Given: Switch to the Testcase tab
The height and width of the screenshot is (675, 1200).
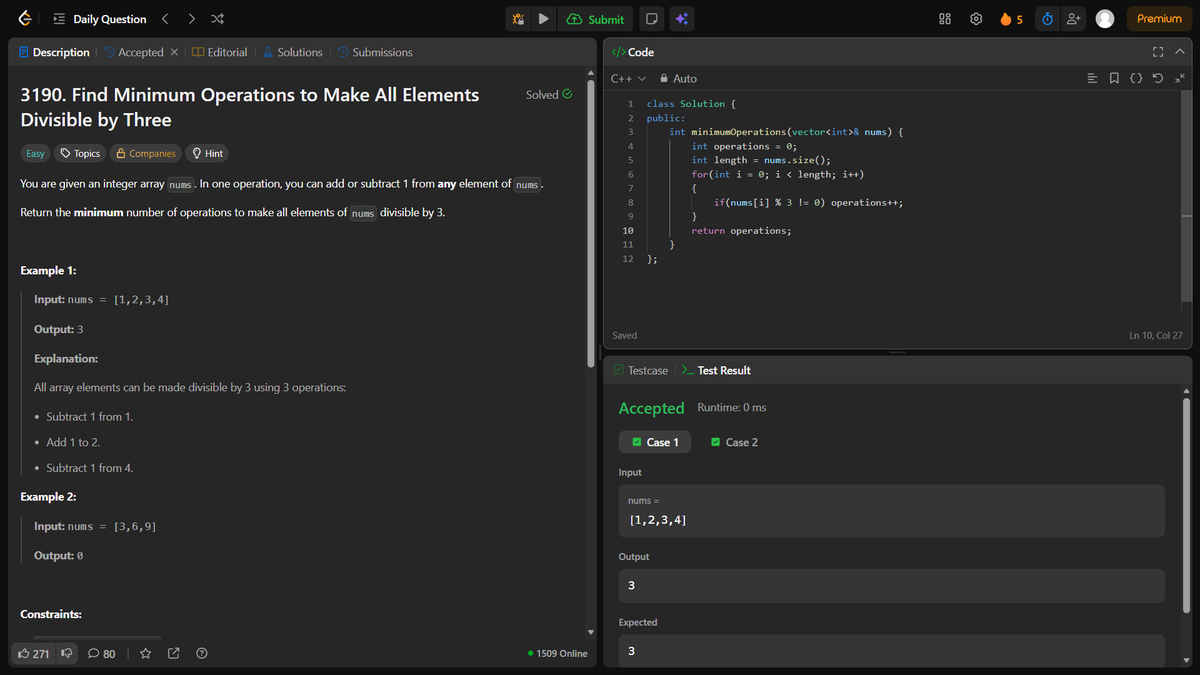Looking at the screenshot, I should [x=640, y=370].
